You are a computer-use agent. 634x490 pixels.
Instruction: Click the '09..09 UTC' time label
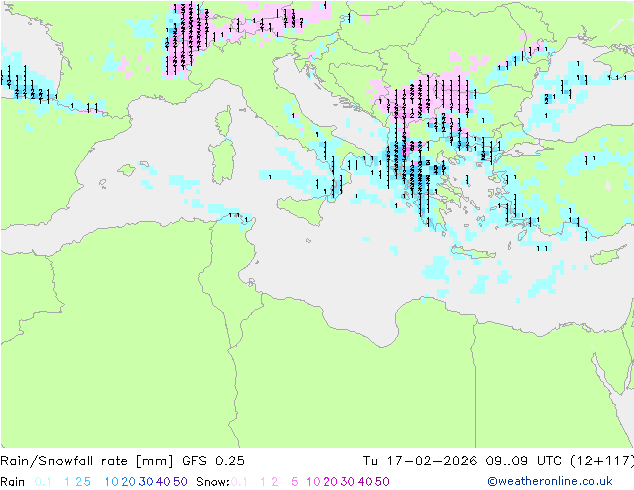[x=525, y=461]
